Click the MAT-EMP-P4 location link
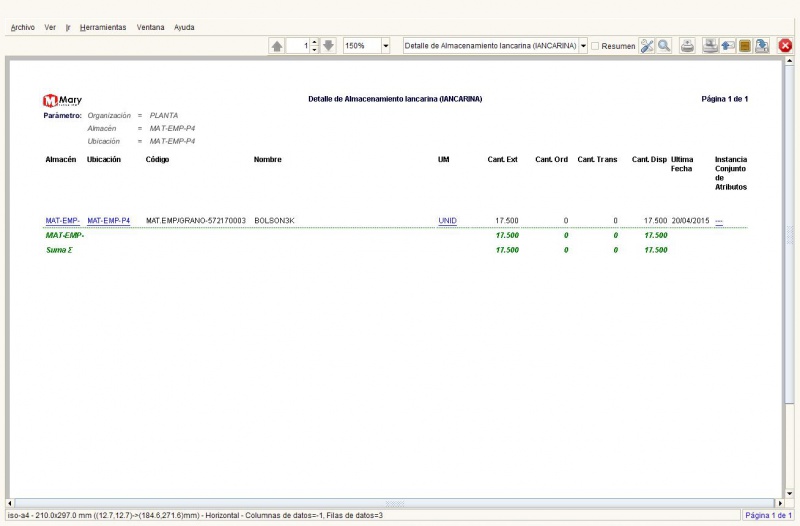 (x=109, y=220)
